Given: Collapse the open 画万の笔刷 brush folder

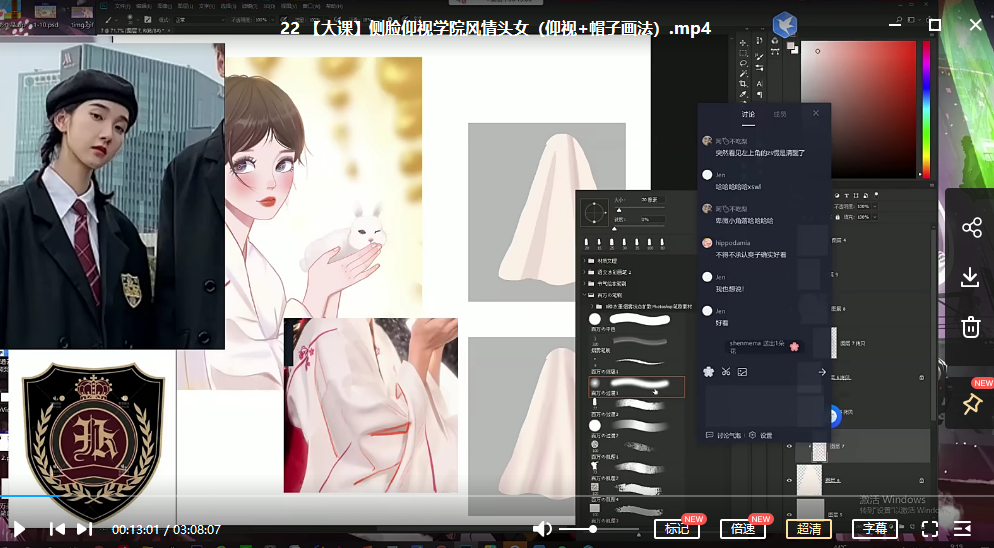Looking at the screenshot, I should coord(584,295).
